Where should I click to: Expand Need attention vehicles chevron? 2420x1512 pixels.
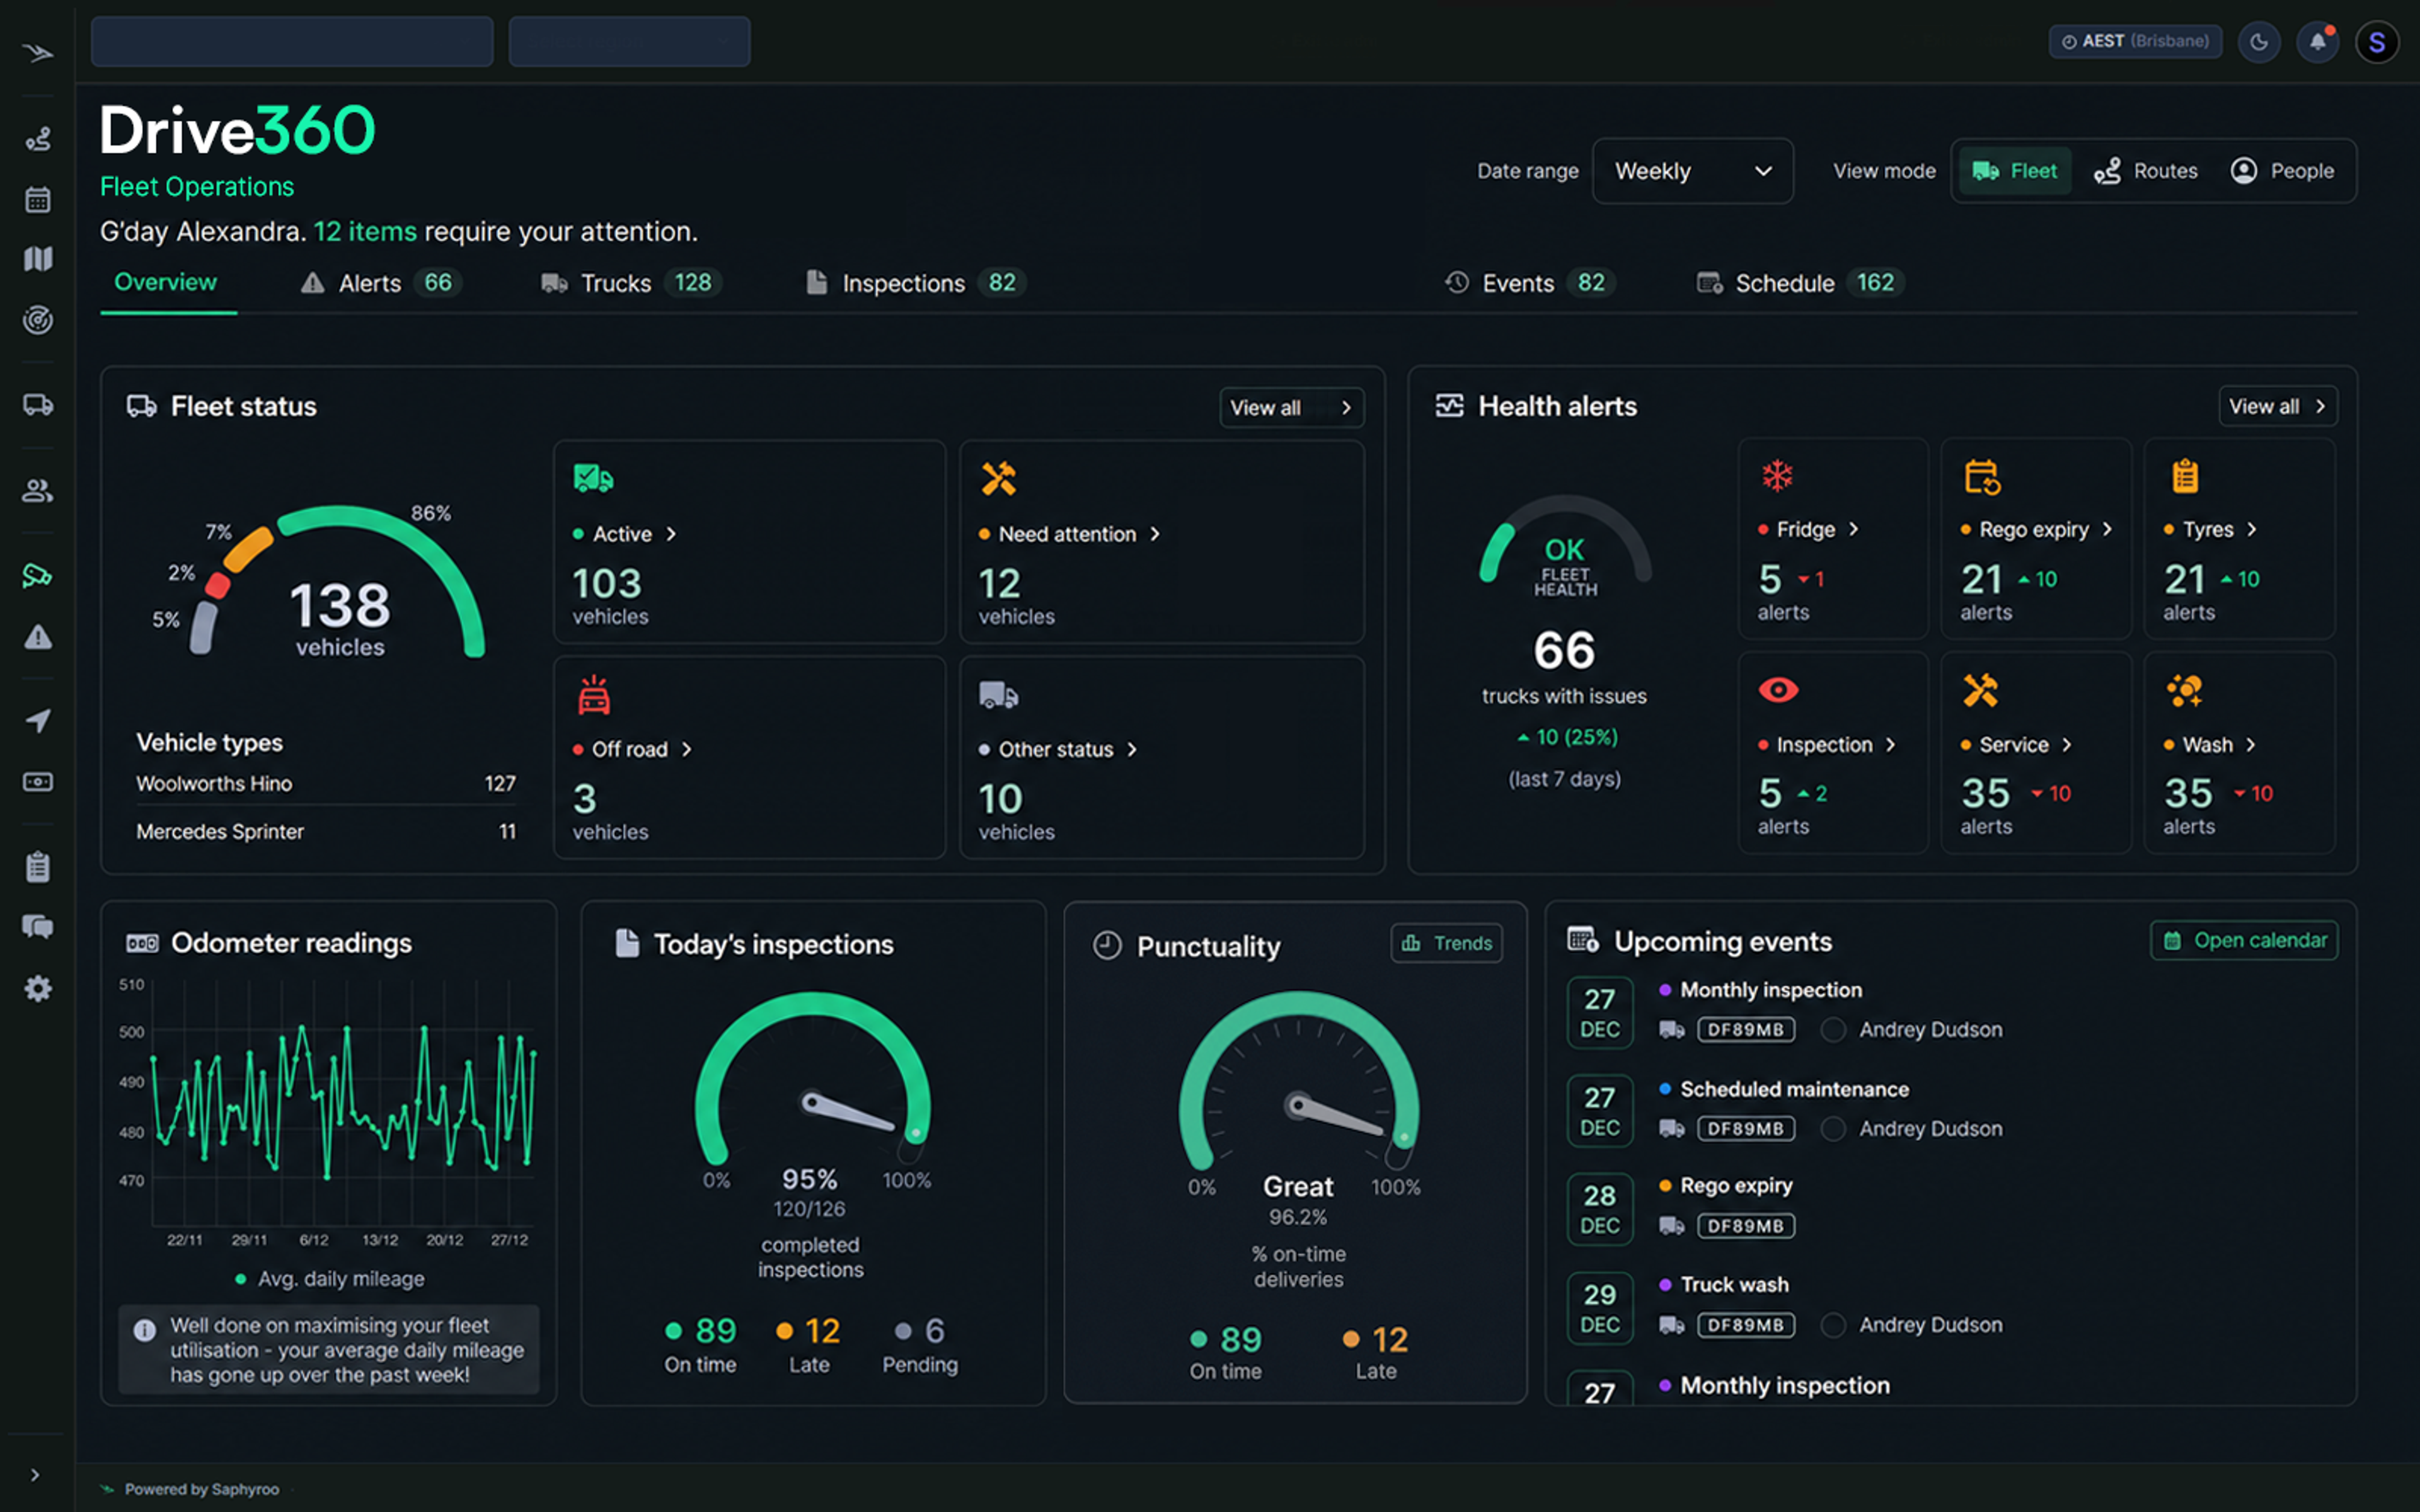1155,534
